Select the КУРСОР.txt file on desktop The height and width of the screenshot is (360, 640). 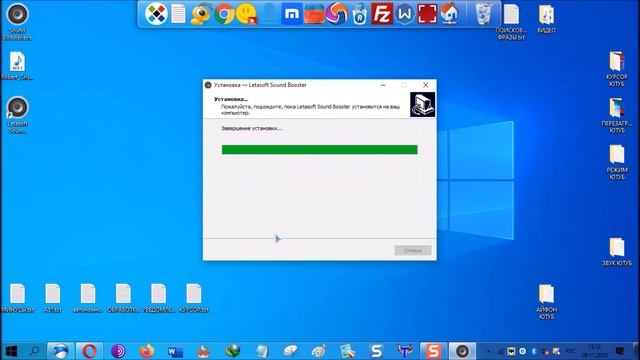point(194,298)
